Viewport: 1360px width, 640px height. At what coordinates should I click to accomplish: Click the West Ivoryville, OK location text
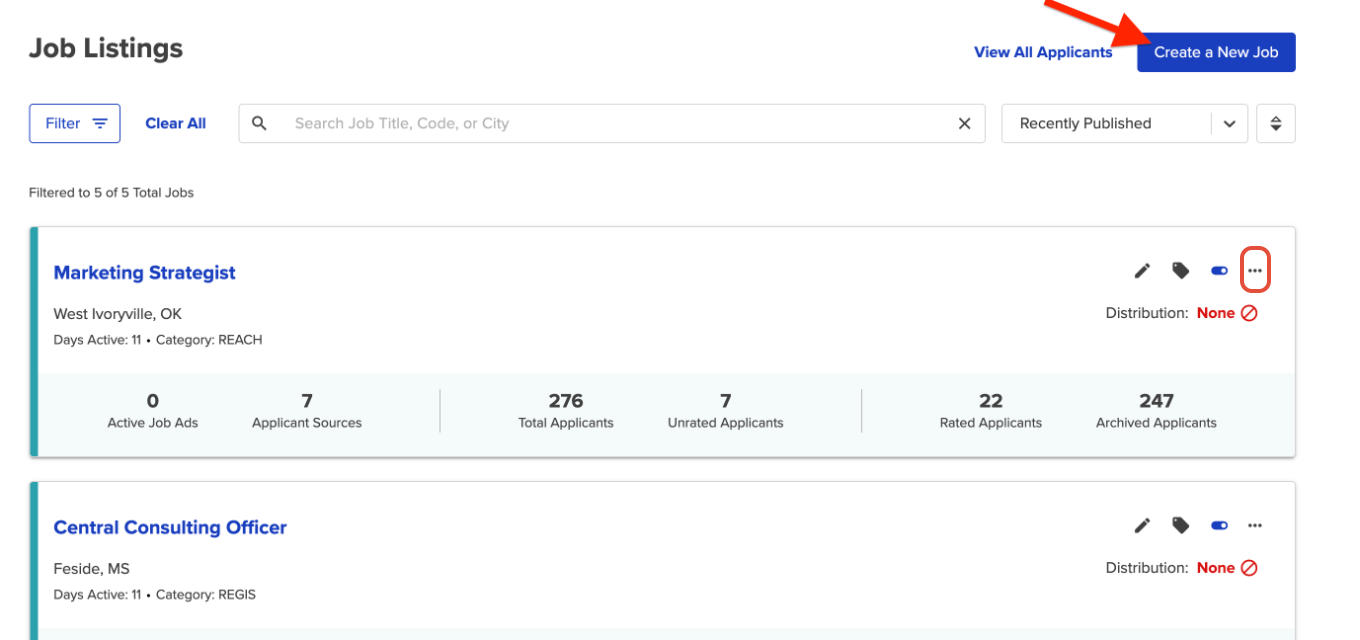coord(117,314)
